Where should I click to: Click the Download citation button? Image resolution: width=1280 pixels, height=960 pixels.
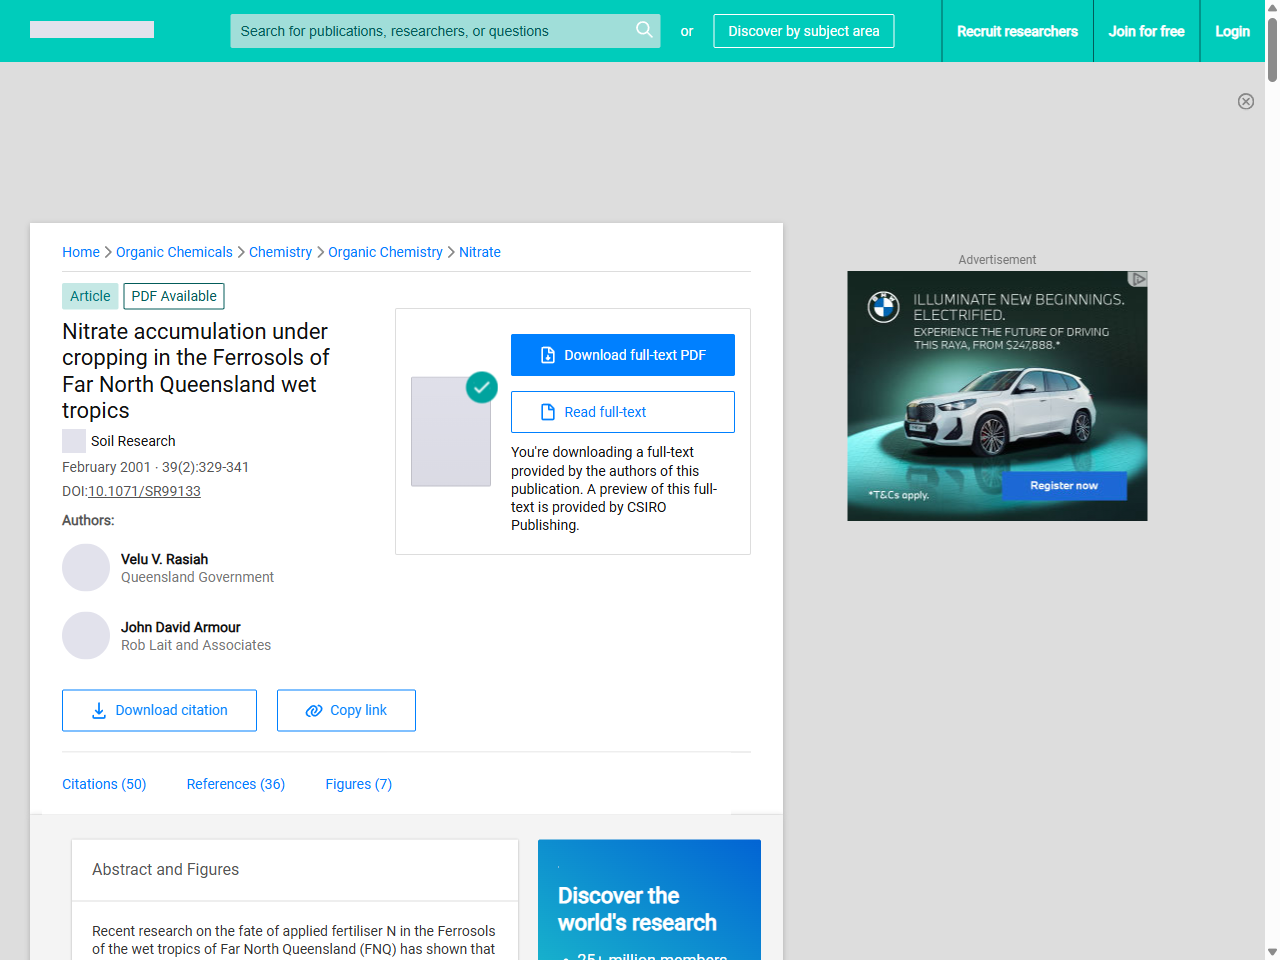tap(159, 710)
